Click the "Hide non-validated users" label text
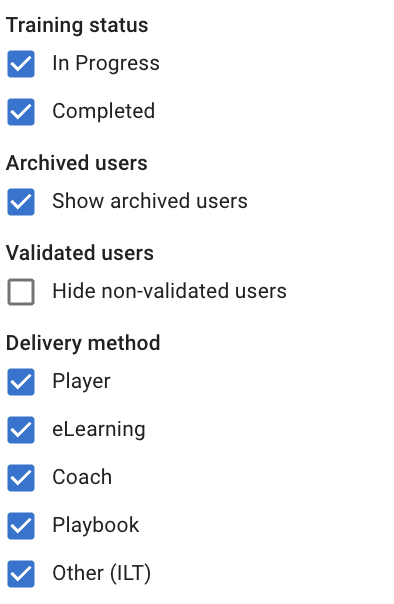 click(x=169, y=291)
